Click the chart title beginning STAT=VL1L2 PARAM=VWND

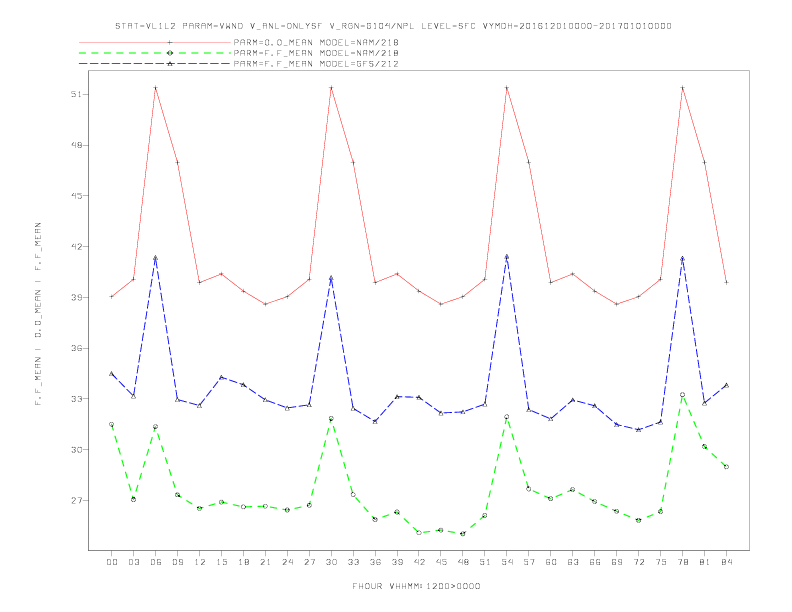393,26
